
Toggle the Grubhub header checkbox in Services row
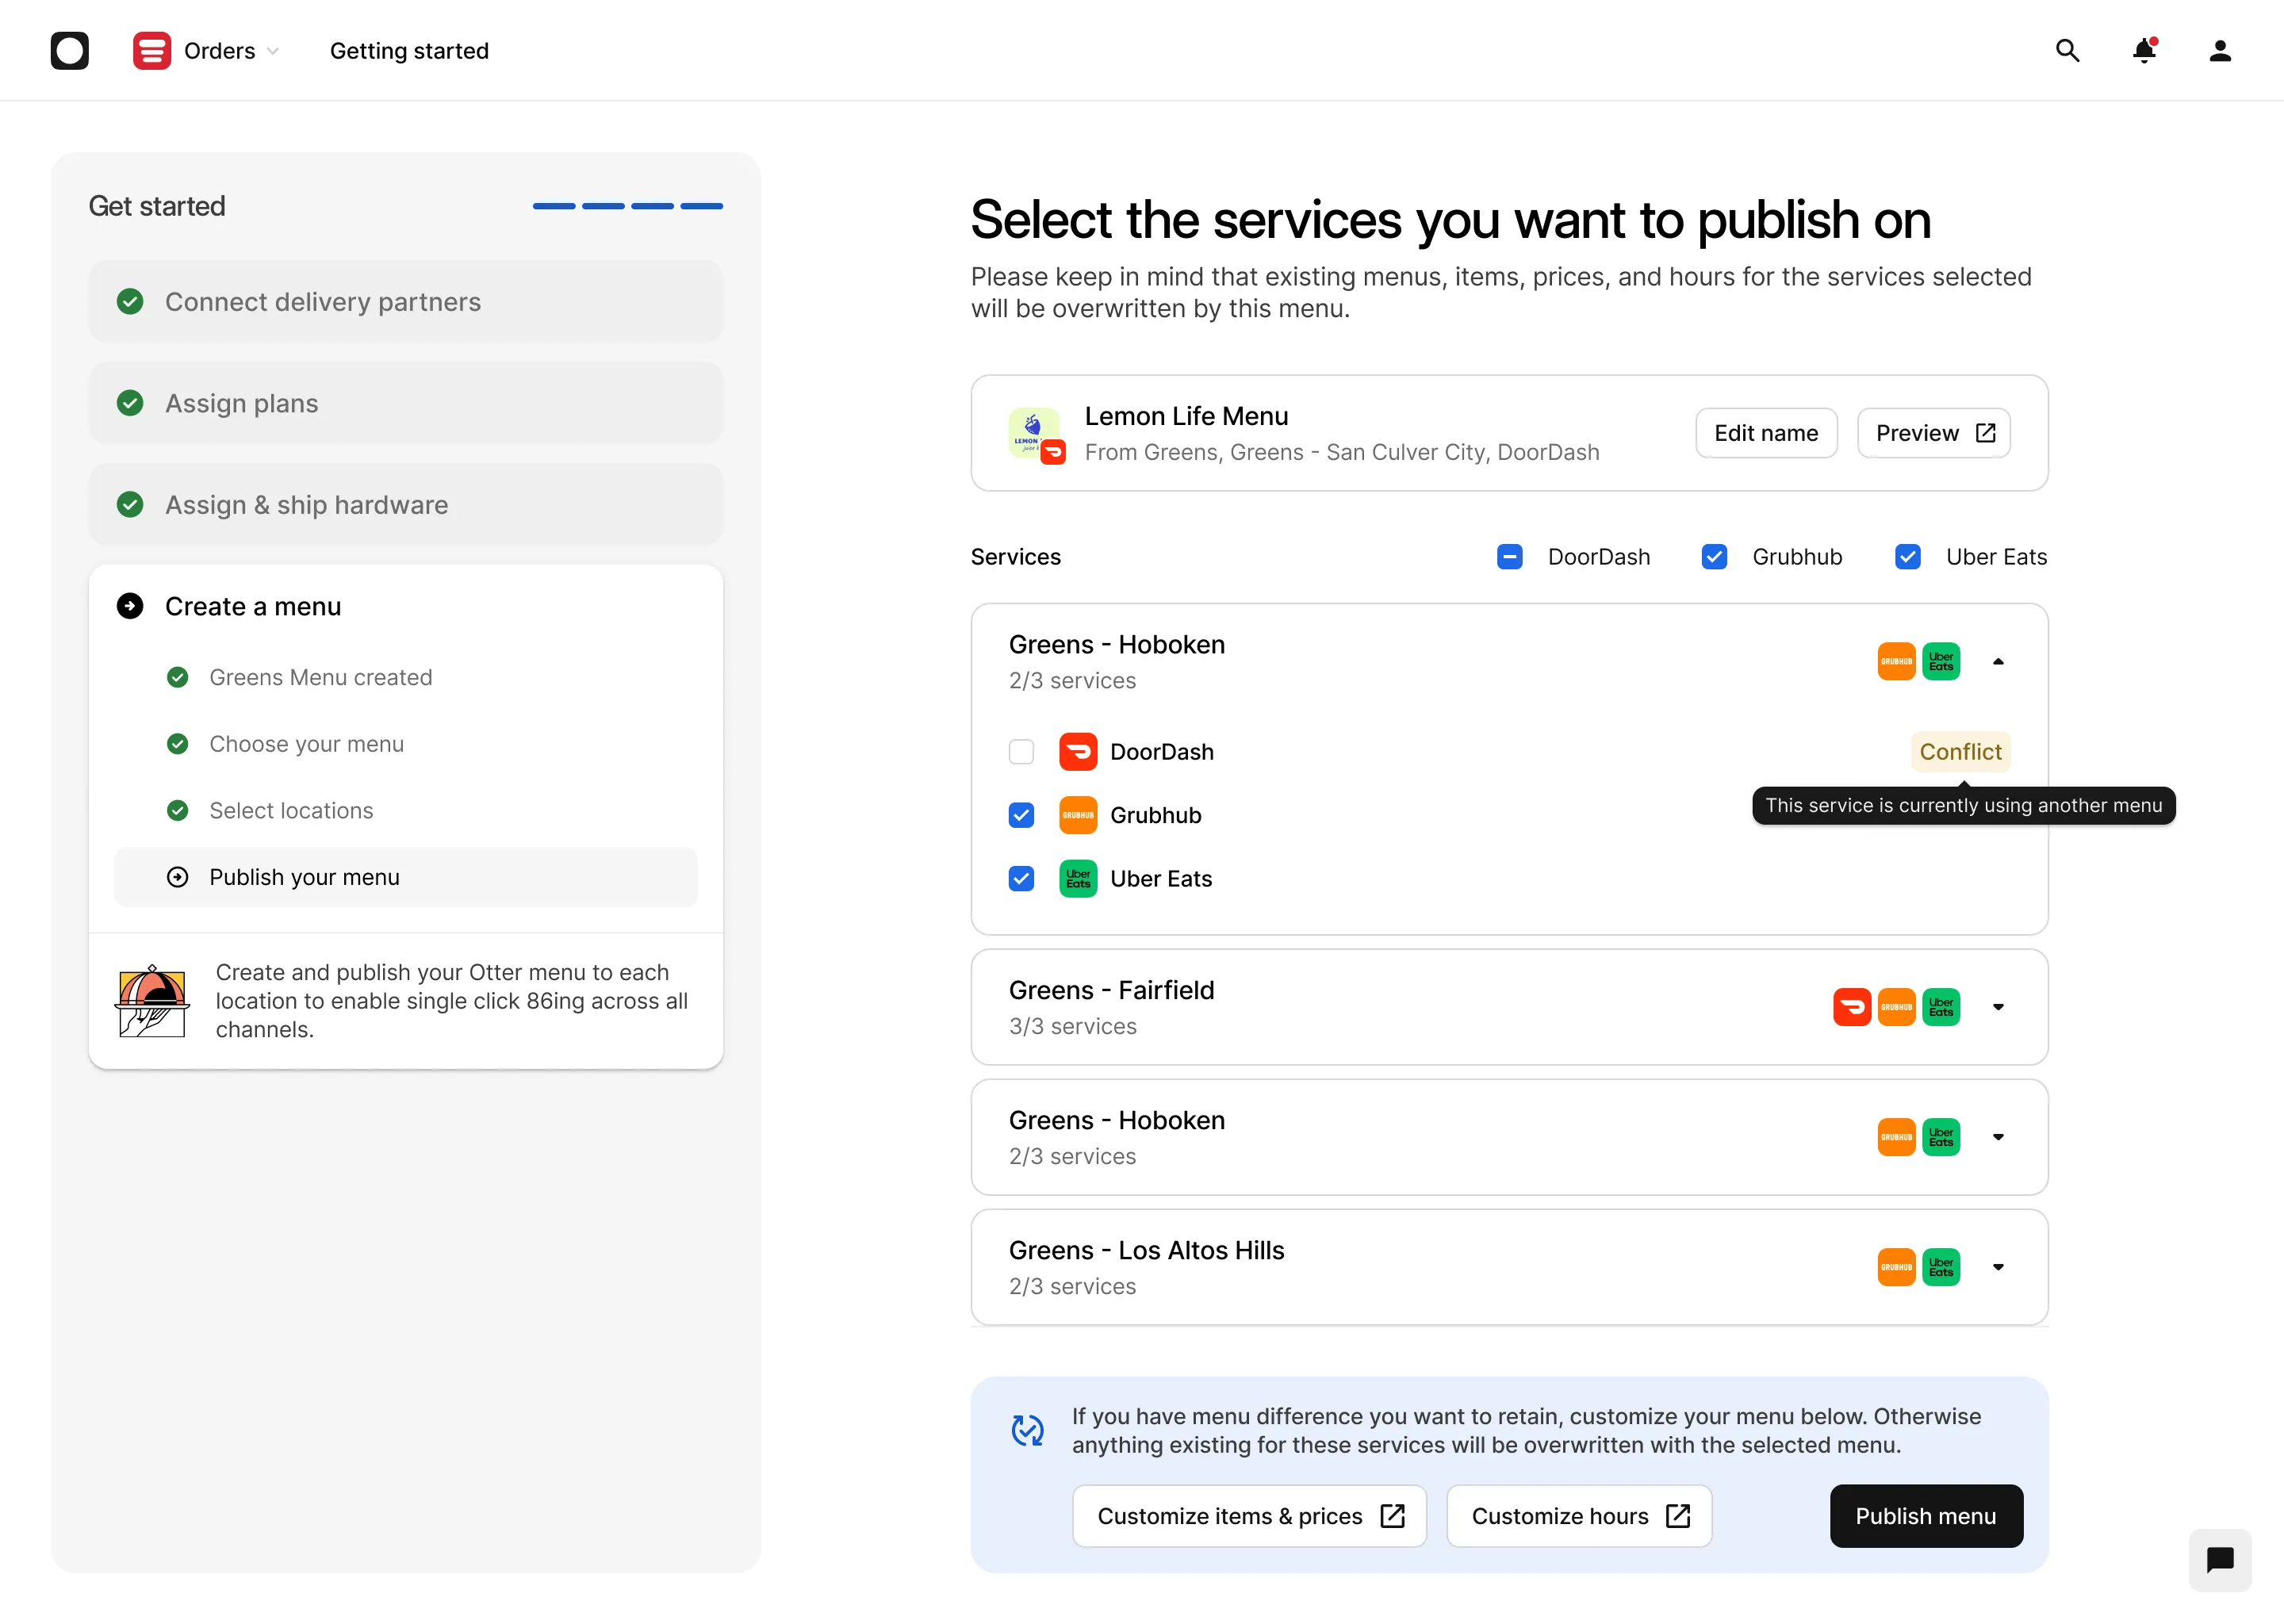tap(1714, 557)
